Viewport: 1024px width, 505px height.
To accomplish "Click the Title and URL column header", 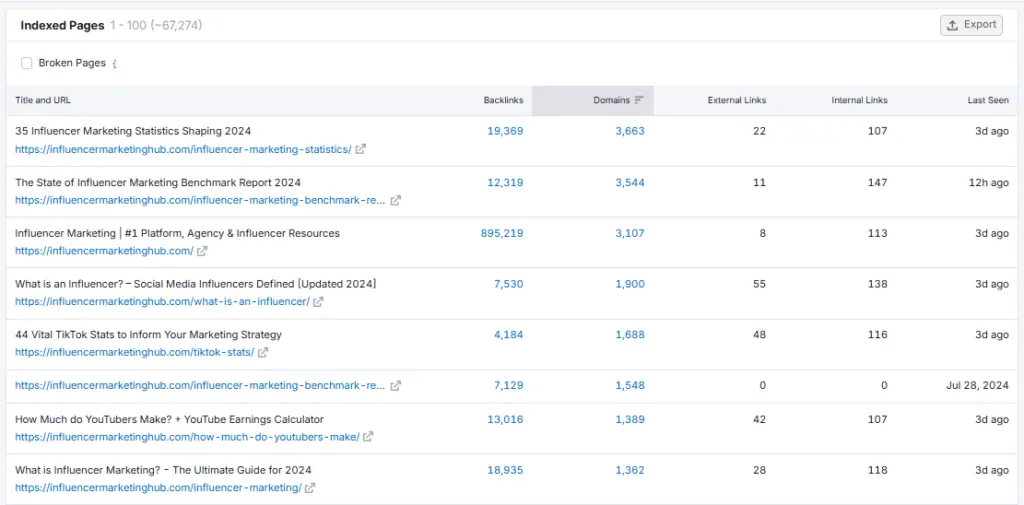I will pos(43,100).
